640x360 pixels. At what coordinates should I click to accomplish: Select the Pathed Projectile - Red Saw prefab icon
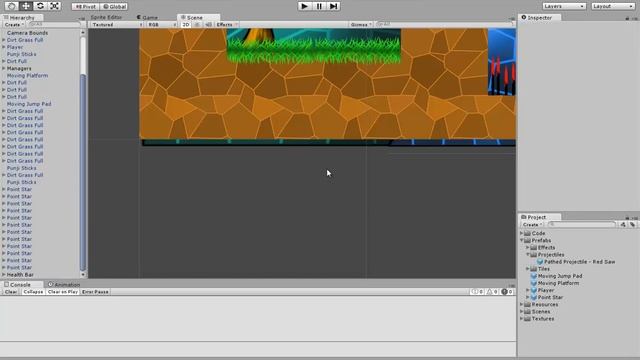[x=540, y=262]
